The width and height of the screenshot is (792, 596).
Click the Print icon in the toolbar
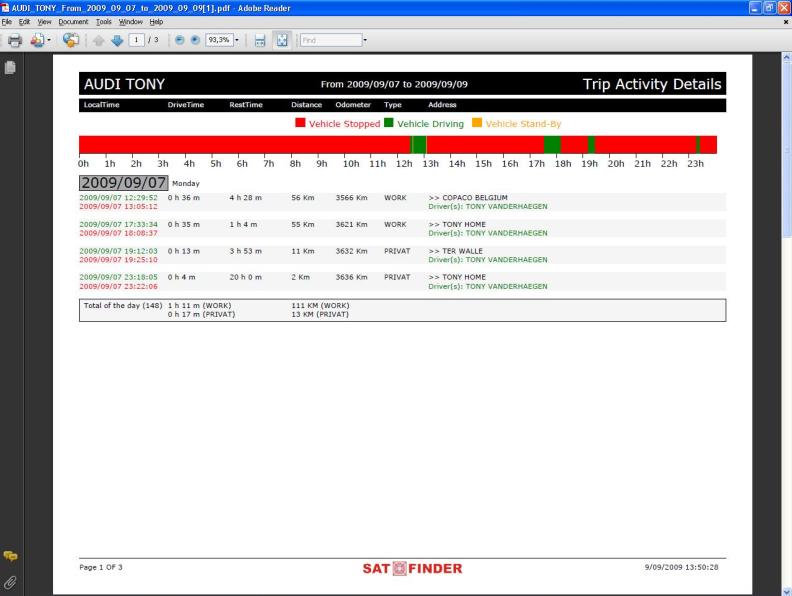(x=15, y=40)
